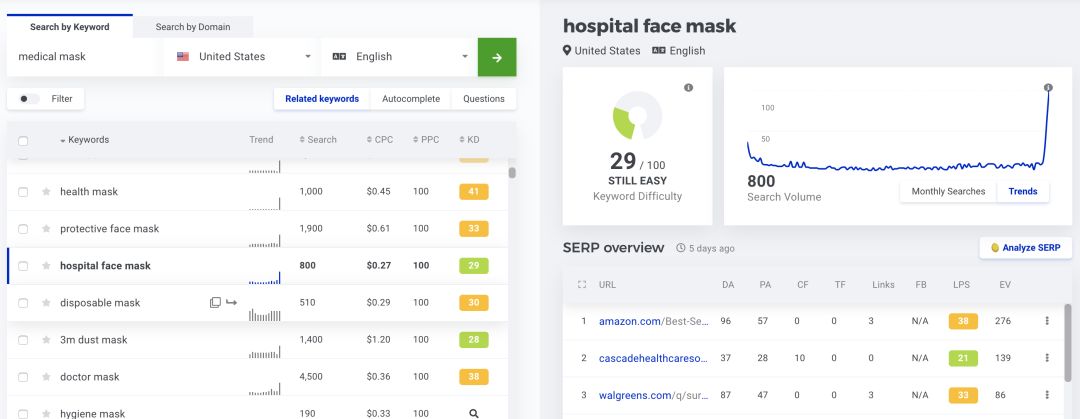Click the arrow icon beside disposable mask
1080x419 pixels.
231,303
